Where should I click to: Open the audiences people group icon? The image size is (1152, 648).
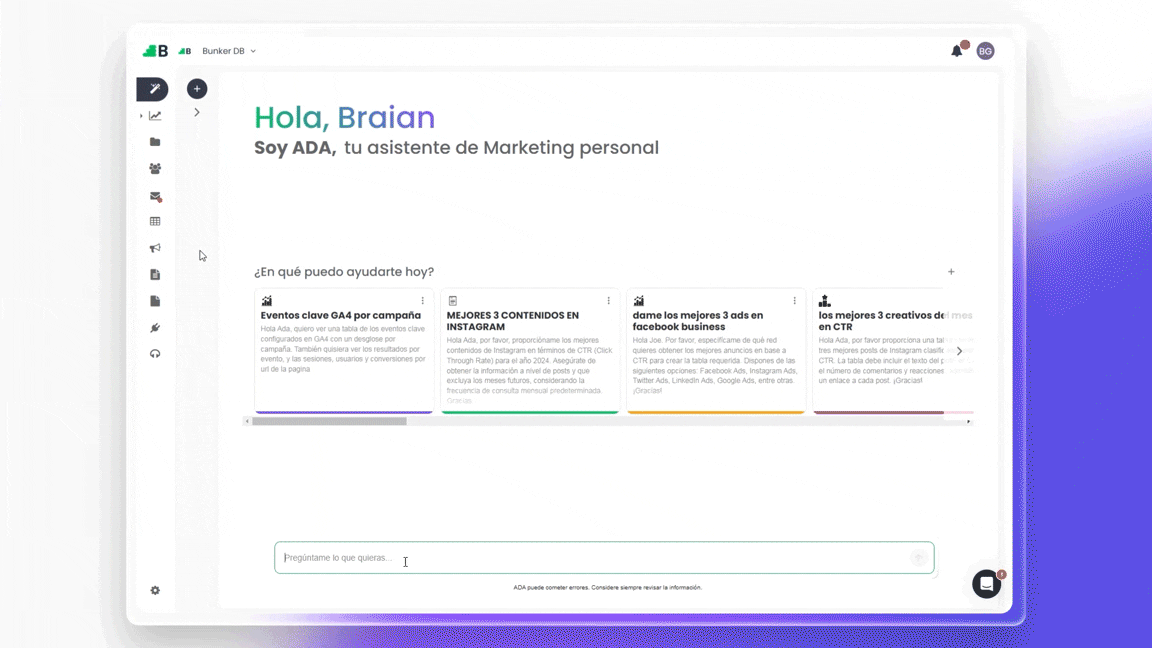(x=155, y=168)
